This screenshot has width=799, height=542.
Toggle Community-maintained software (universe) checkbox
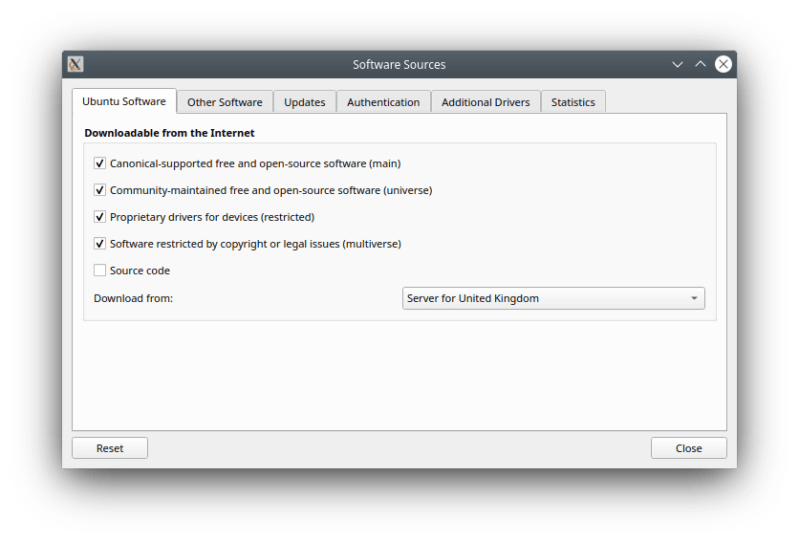[x=99, y=190]
